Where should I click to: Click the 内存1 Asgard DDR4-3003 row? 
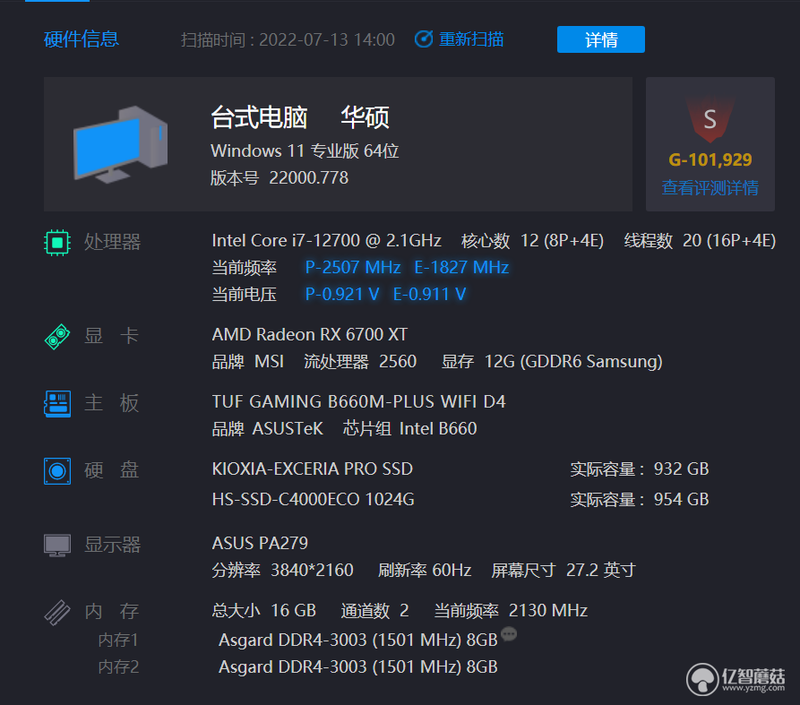tap(358, 640)
